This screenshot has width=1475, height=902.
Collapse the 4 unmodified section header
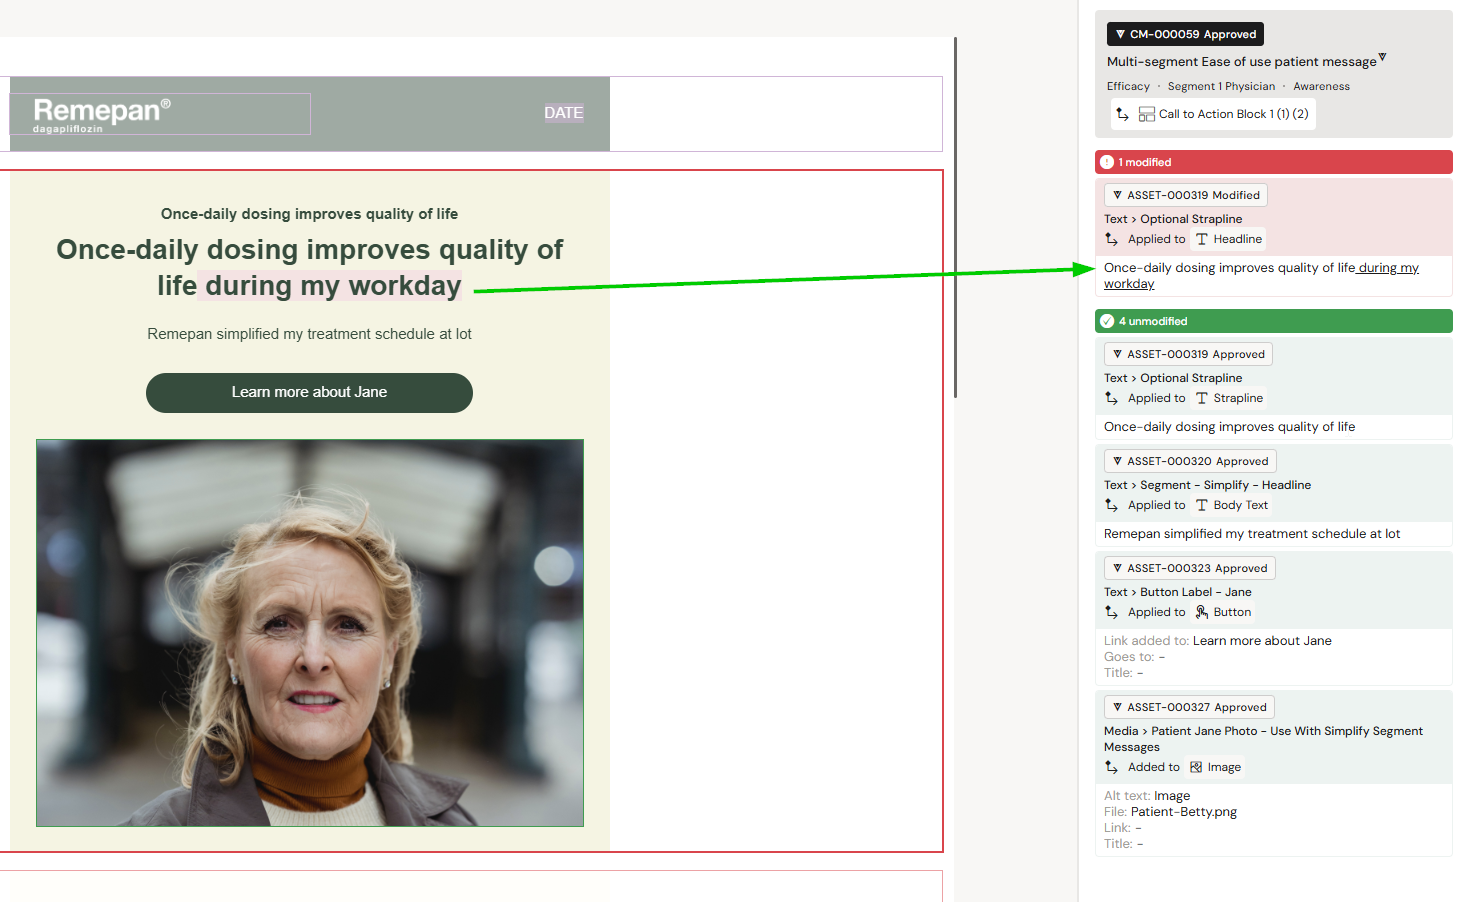(1273, 321)
